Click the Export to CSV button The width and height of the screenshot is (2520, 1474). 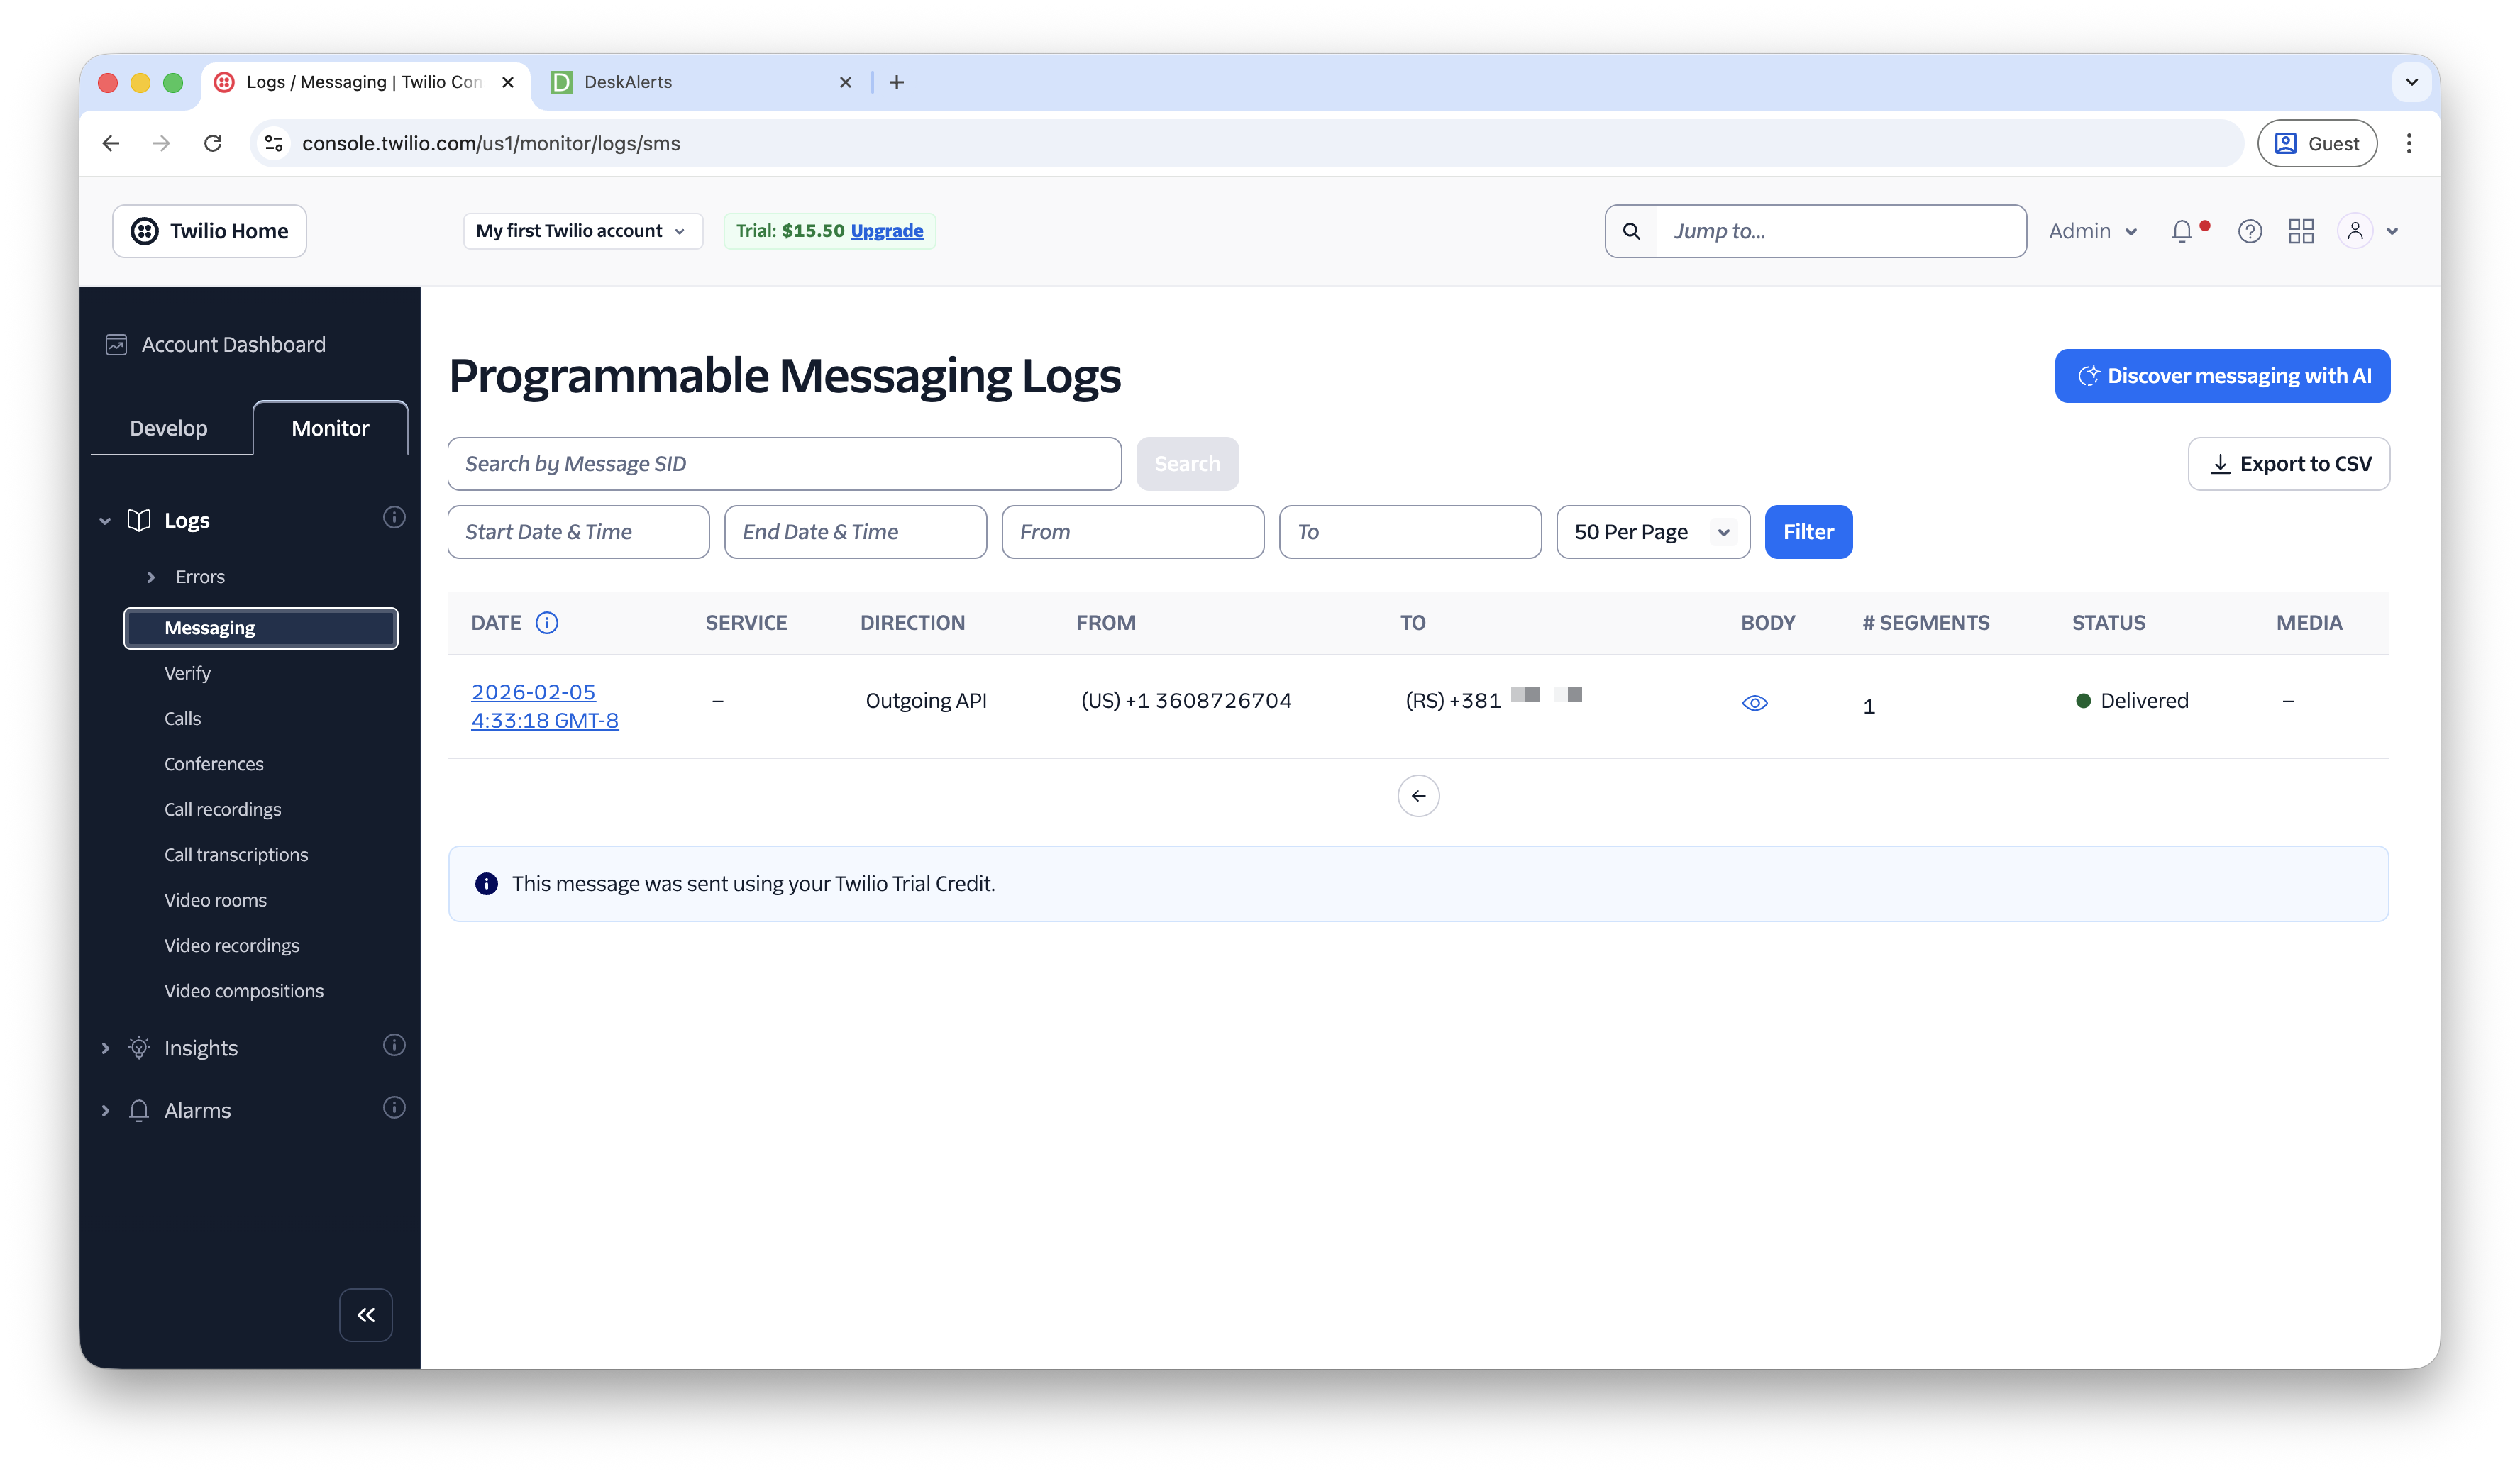2289,463
